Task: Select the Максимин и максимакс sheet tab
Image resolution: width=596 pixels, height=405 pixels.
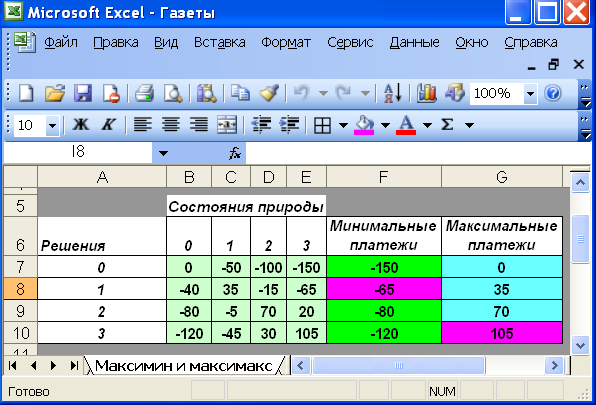Action: 184,366
